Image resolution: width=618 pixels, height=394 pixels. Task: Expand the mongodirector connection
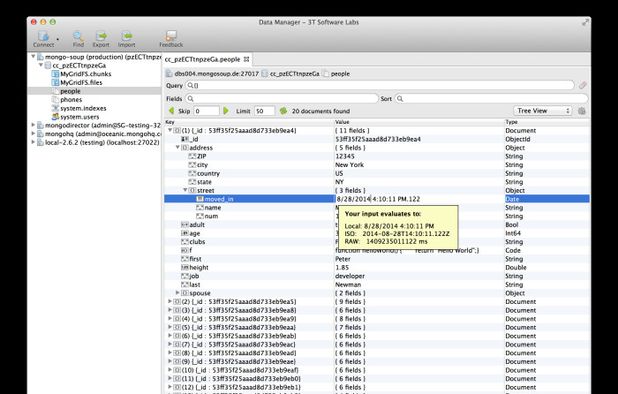pyautogui.click(x=33, y=125)
